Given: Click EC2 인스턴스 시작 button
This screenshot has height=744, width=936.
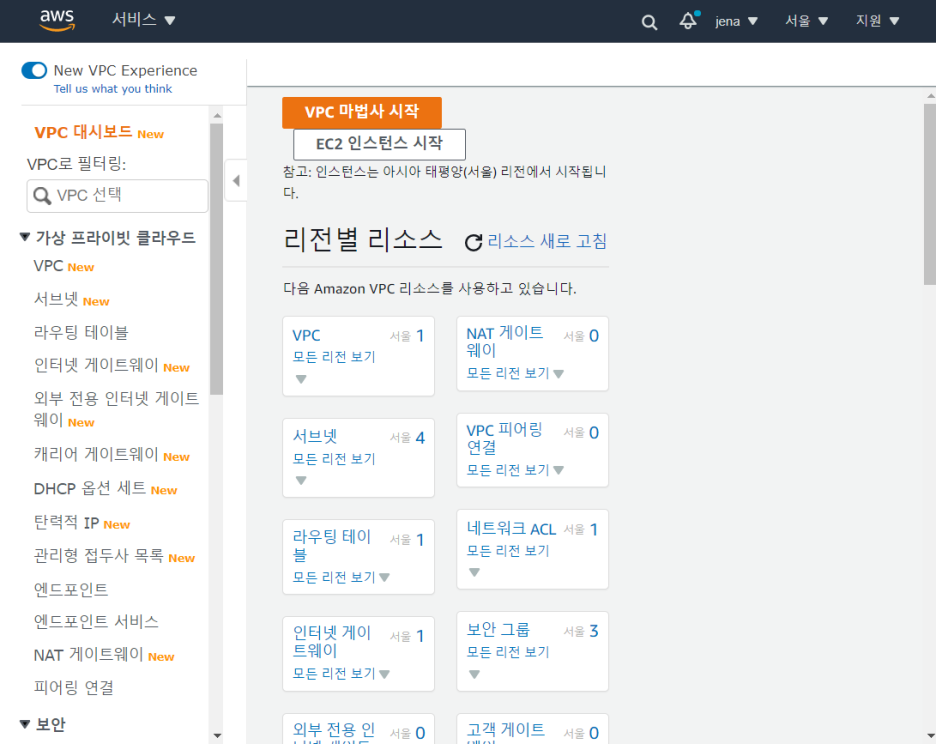Looking at the screenshot, I should (x=379, y=144).
